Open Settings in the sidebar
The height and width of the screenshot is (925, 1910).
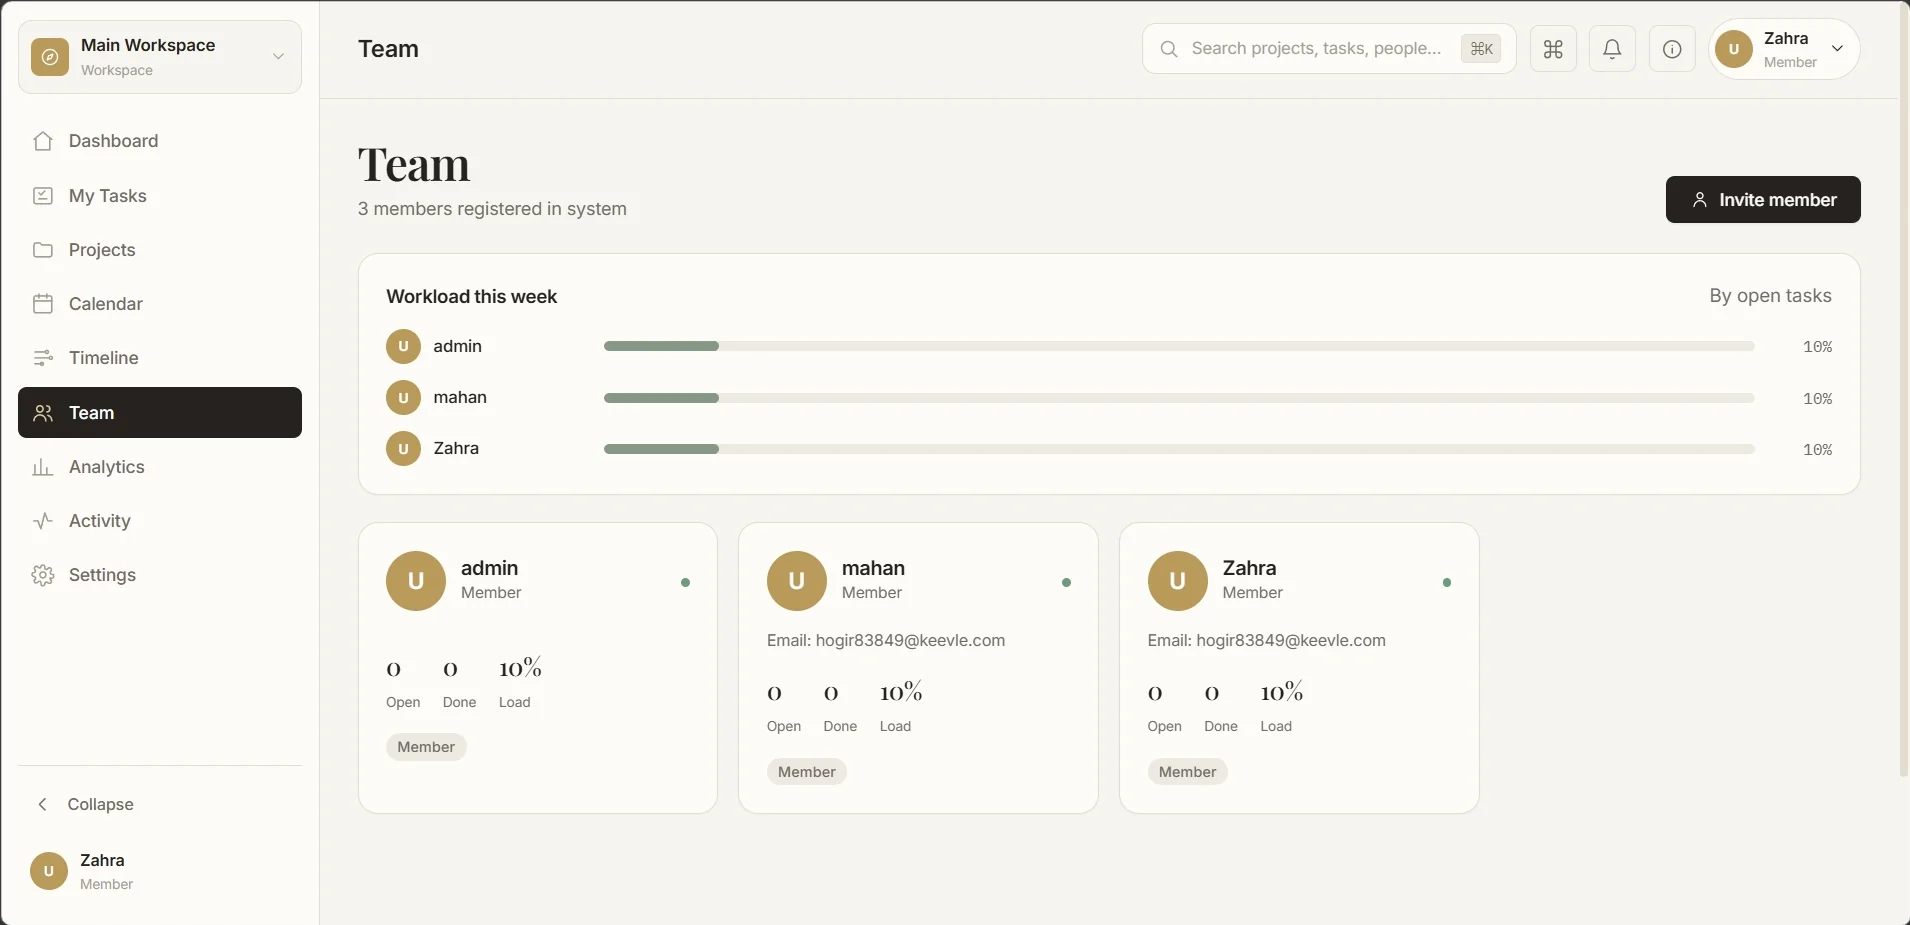pos(160,575)
